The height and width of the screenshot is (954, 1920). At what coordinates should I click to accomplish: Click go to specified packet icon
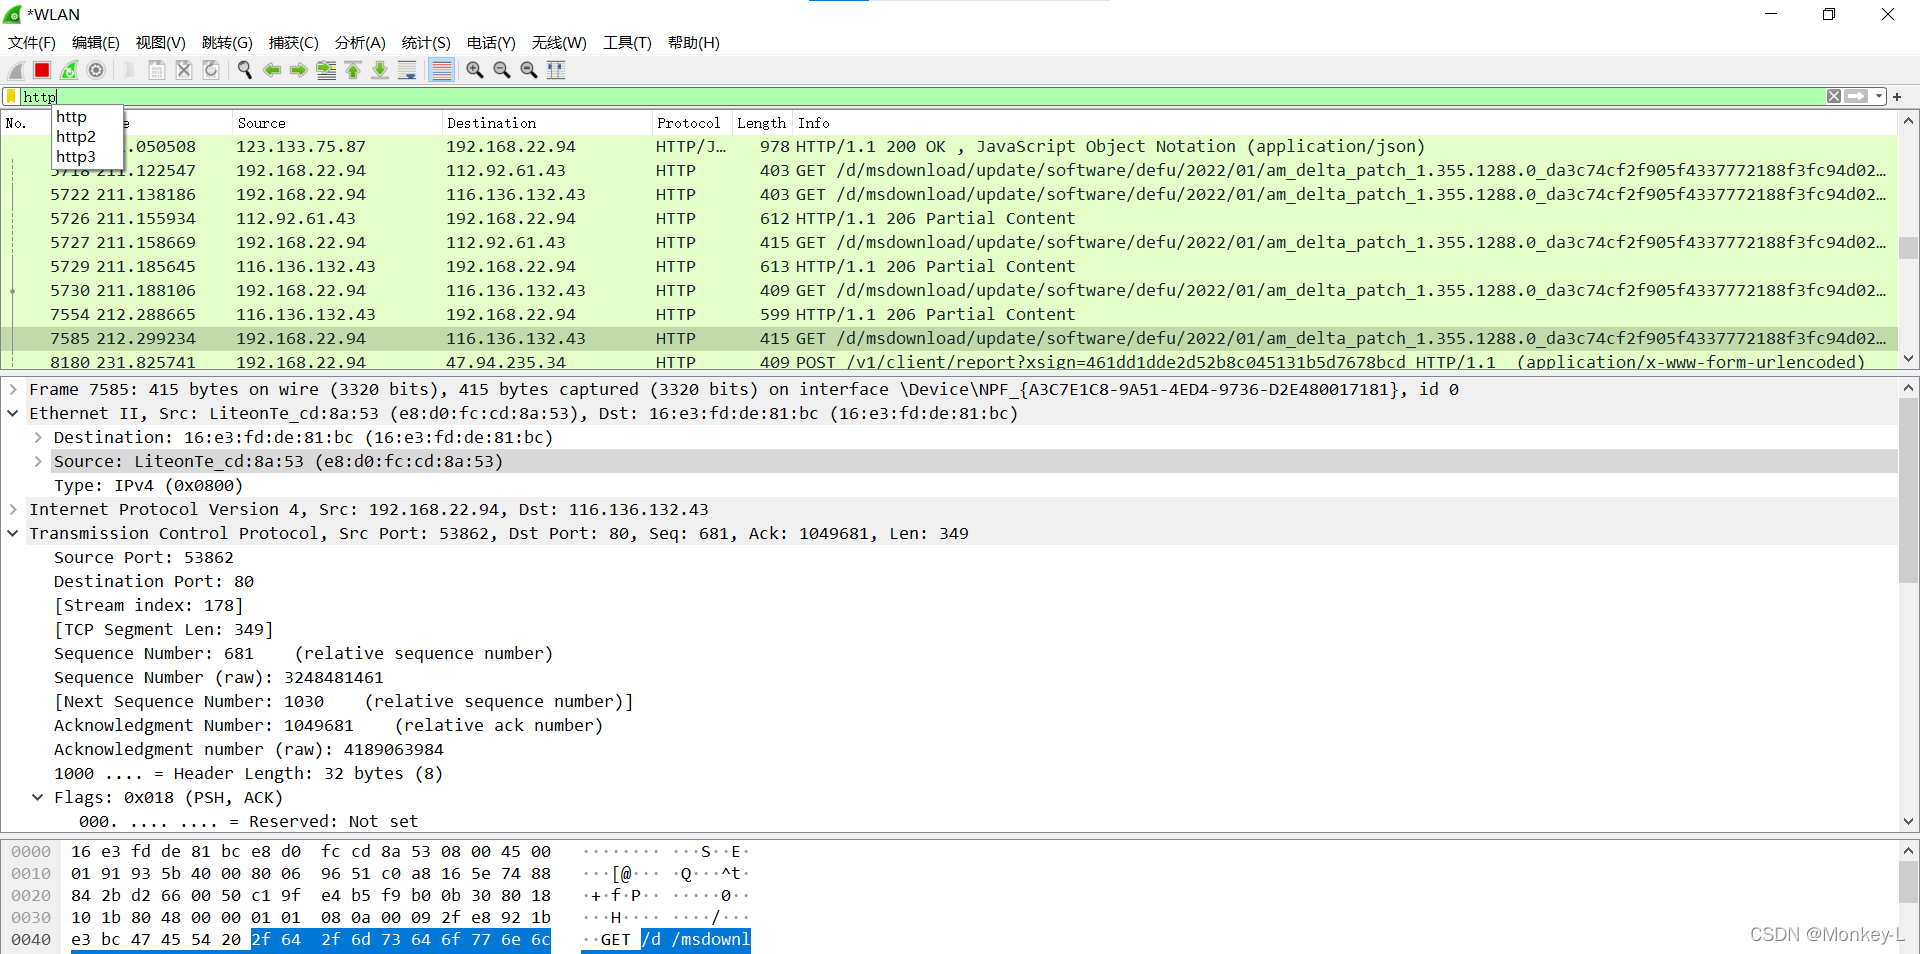point(326,70)
